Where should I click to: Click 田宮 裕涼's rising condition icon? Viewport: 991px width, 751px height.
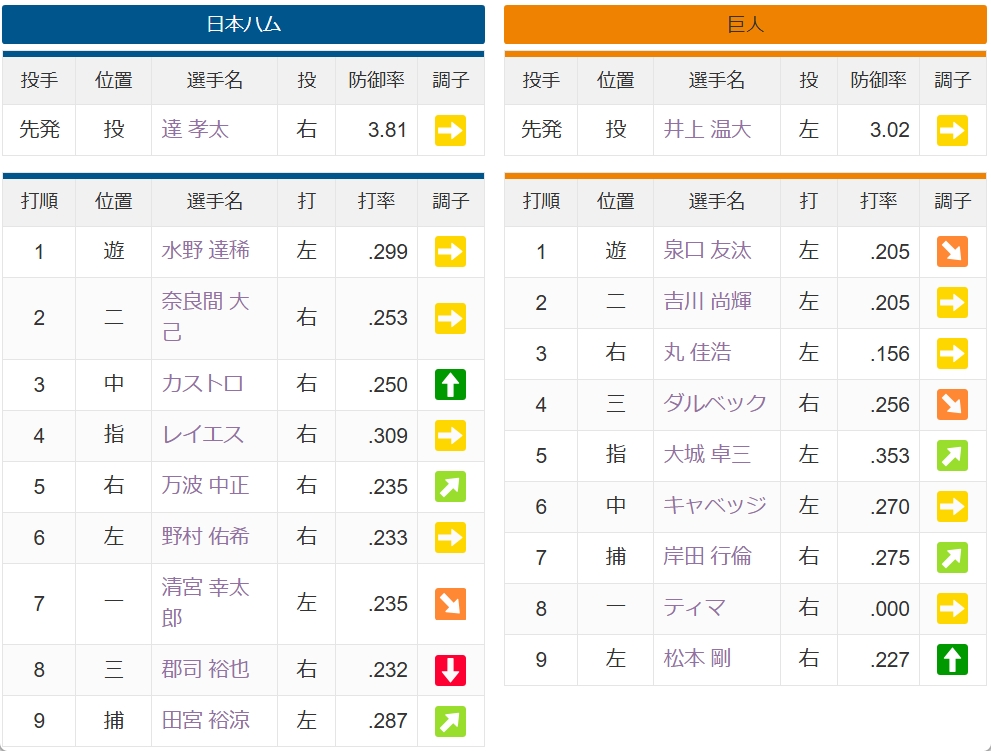pos(450,721)
